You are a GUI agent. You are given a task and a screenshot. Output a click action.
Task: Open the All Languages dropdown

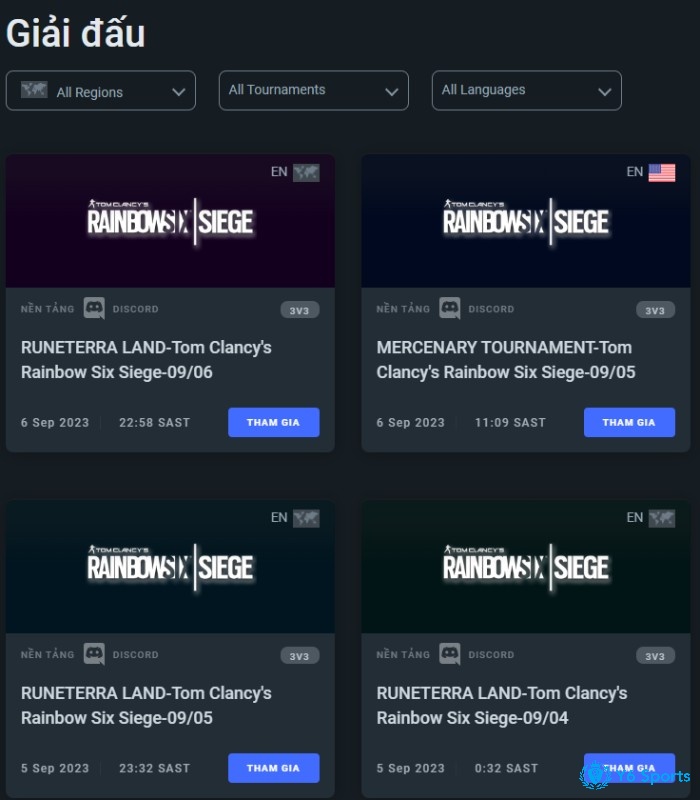(x=527, y=90)
